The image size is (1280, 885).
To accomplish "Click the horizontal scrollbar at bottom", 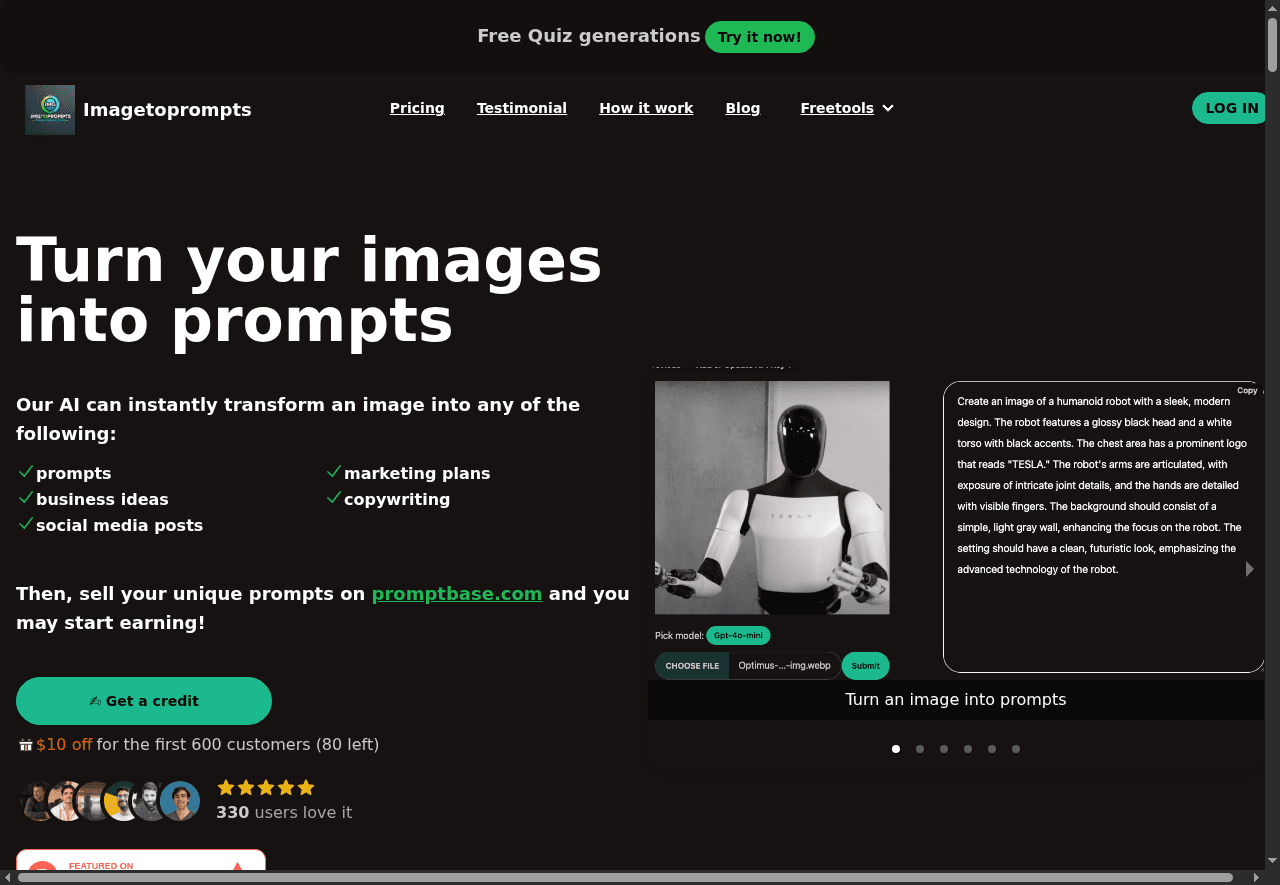I will 625,878.
